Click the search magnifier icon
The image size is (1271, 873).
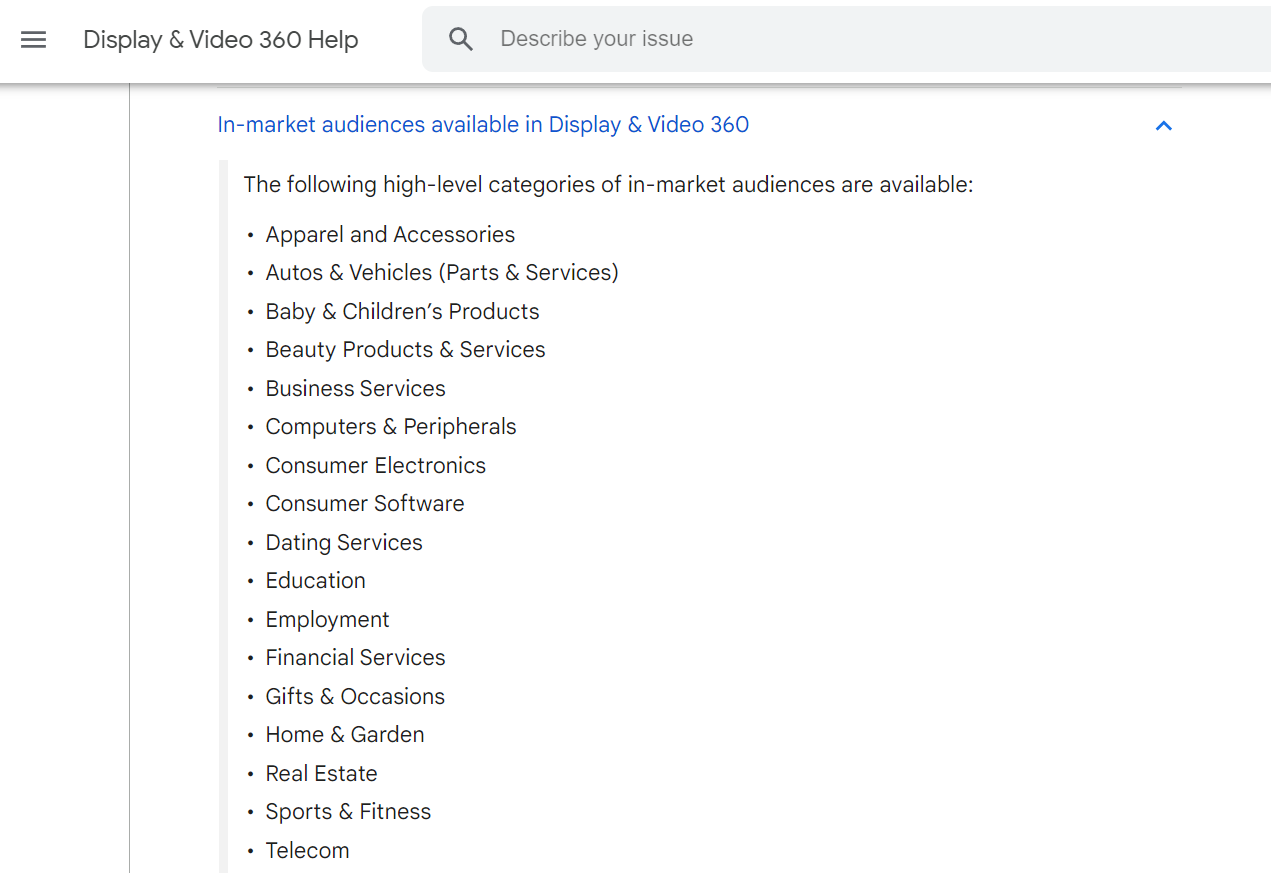tap(461, 39)
